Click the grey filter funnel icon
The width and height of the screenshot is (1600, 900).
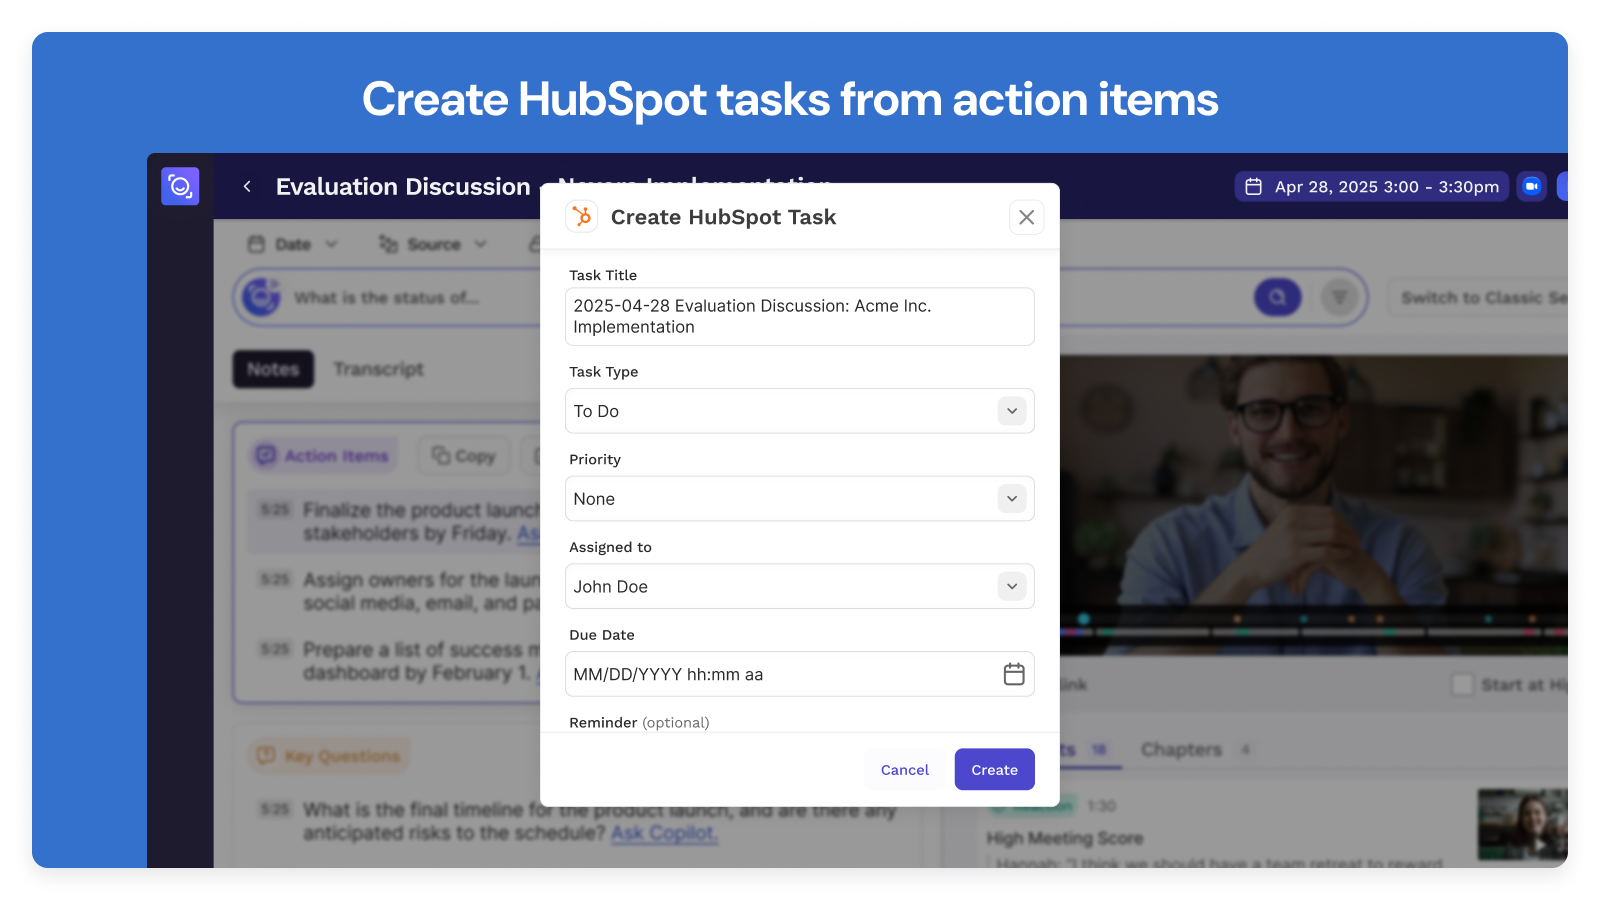point(1339,297)
